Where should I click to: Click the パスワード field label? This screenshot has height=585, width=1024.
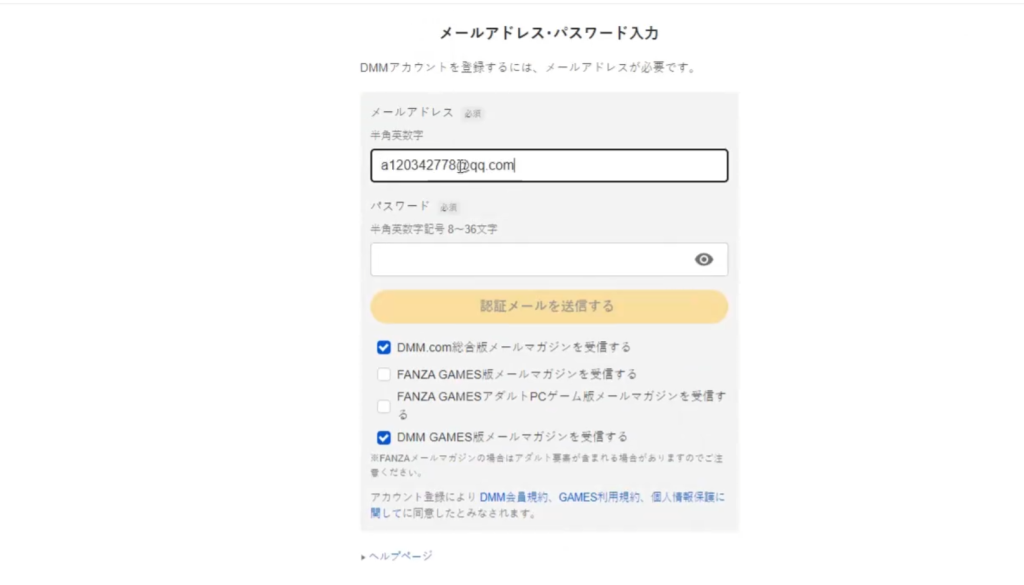[x=400, y=206]
